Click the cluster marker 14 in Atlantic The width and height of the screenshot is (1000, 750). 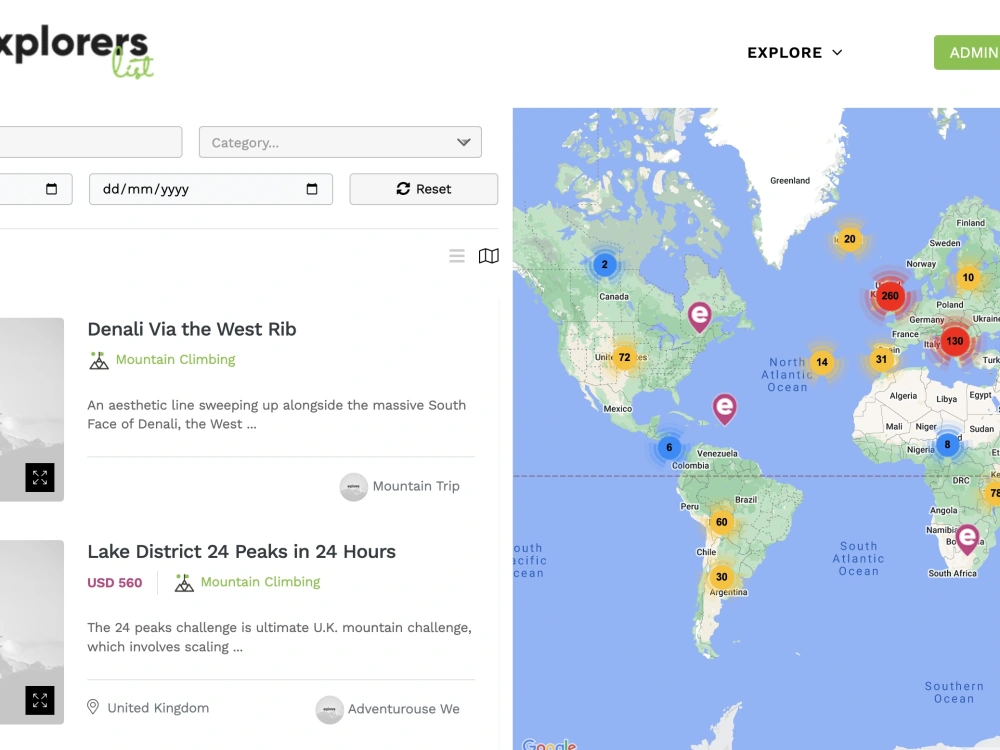(822, 362)
